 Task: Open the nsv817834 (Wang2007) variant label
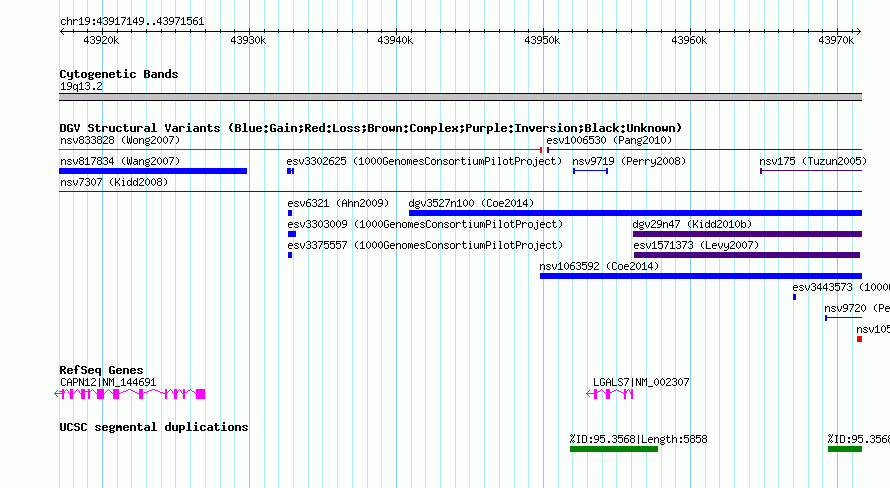120,161
